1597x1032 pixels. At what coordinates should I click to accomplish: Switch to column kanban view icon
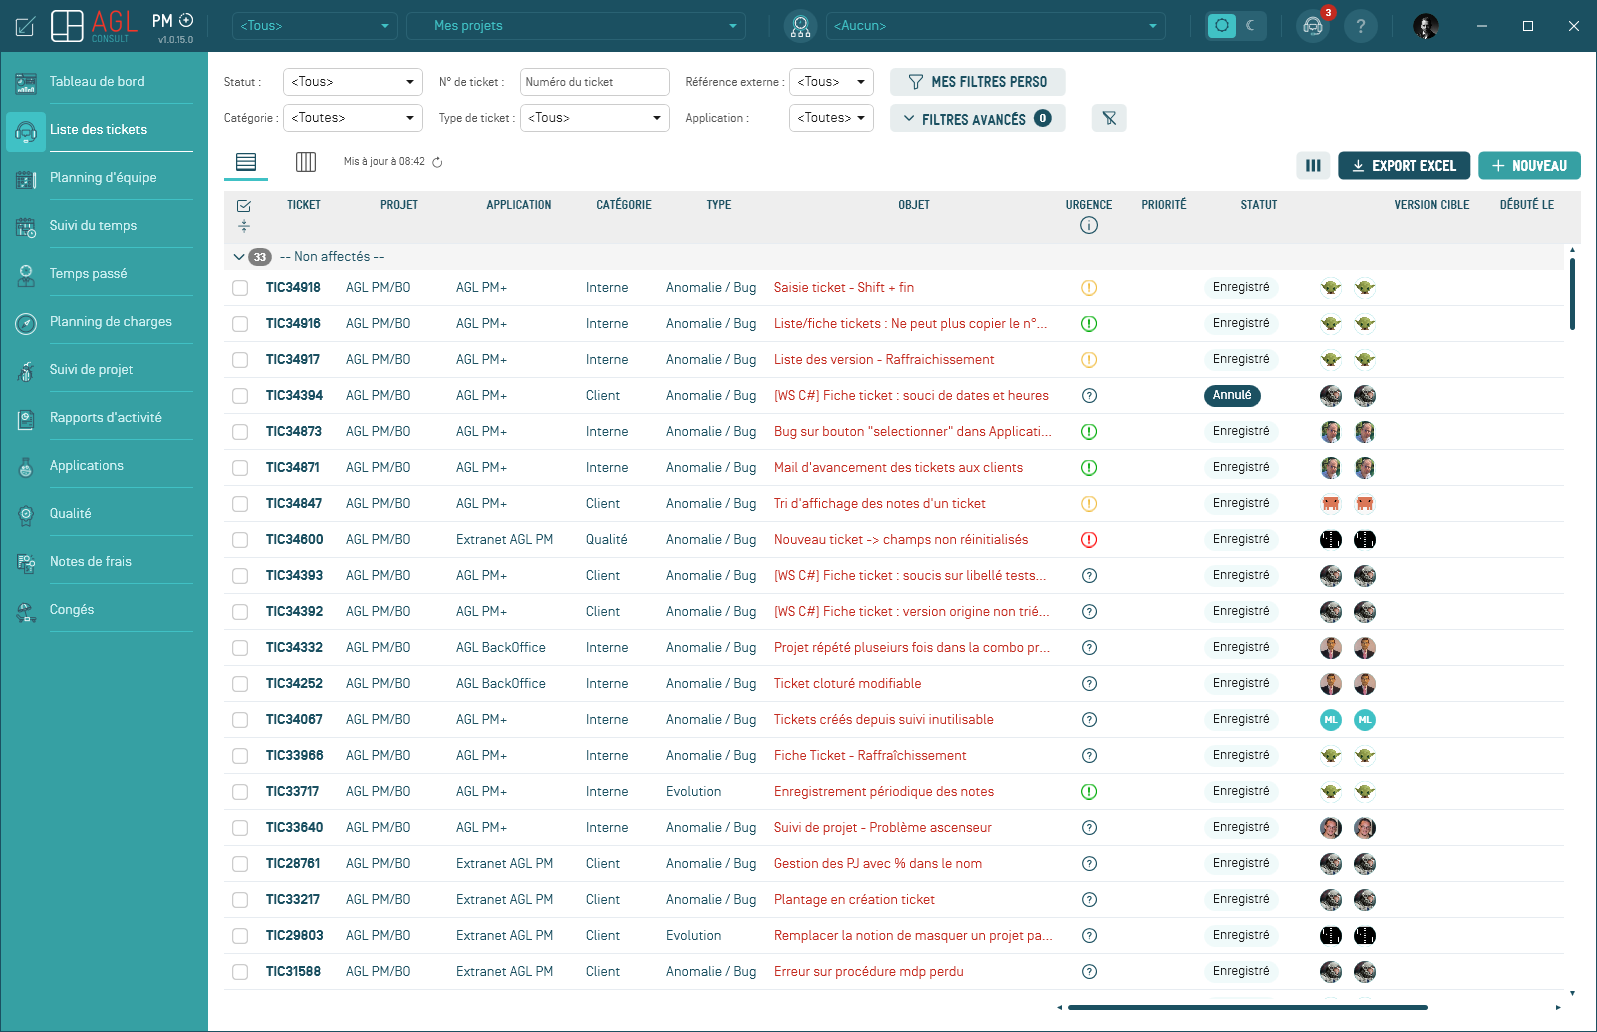click(306, 162)
